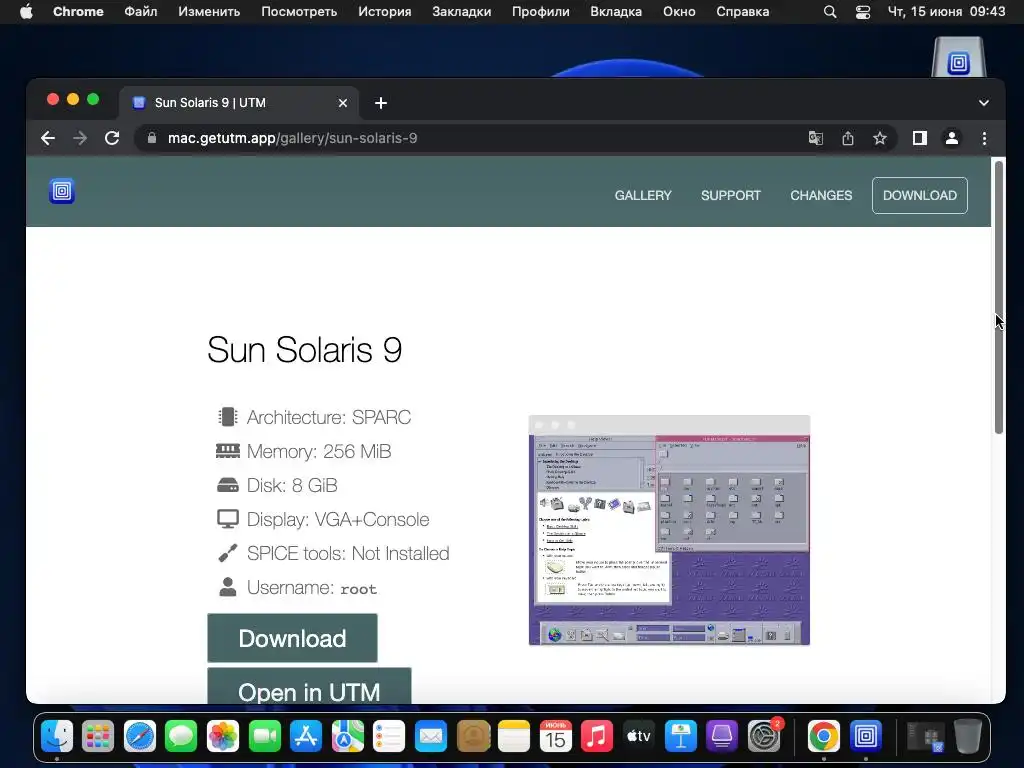This screenshot has width=1024, height=768.
Task: Open the CHANGES link
Action: coord(821,195)
